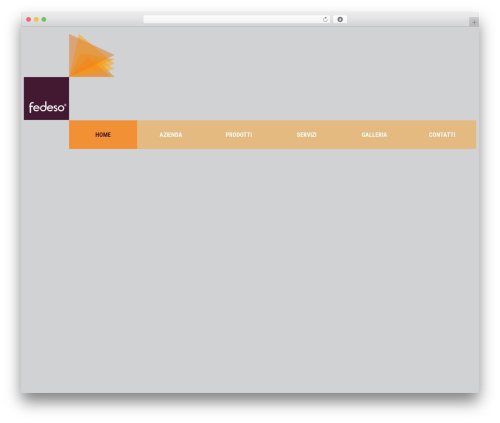Close the browser window with red button
This screenshot has height=423, width=500.
[29, 19]
